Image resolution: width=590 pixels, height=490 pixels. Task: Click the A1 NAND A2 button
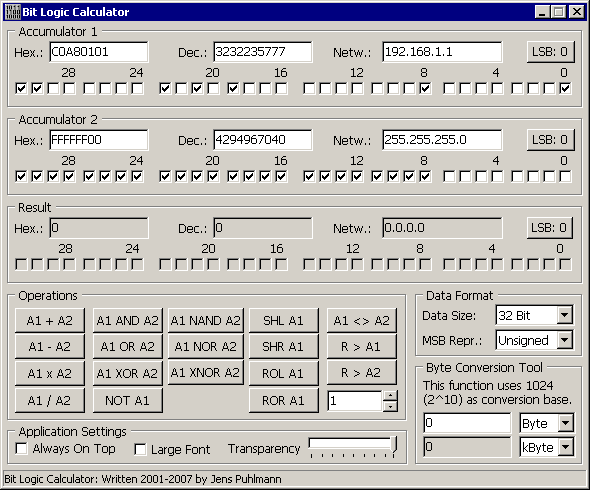click(x=205, y=320)
